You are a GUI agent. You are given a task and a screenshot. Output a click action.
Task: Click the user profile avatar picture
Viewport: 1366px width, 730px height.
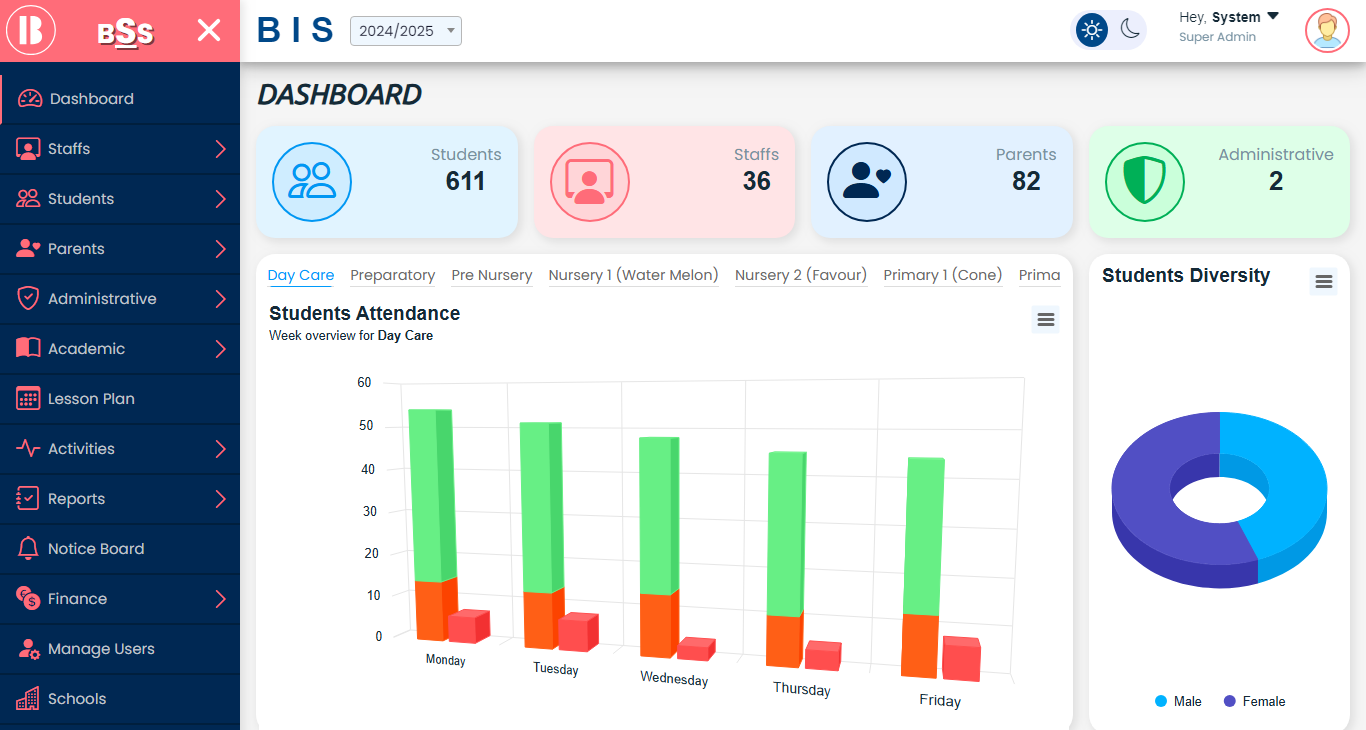[x=1326, y=30]
